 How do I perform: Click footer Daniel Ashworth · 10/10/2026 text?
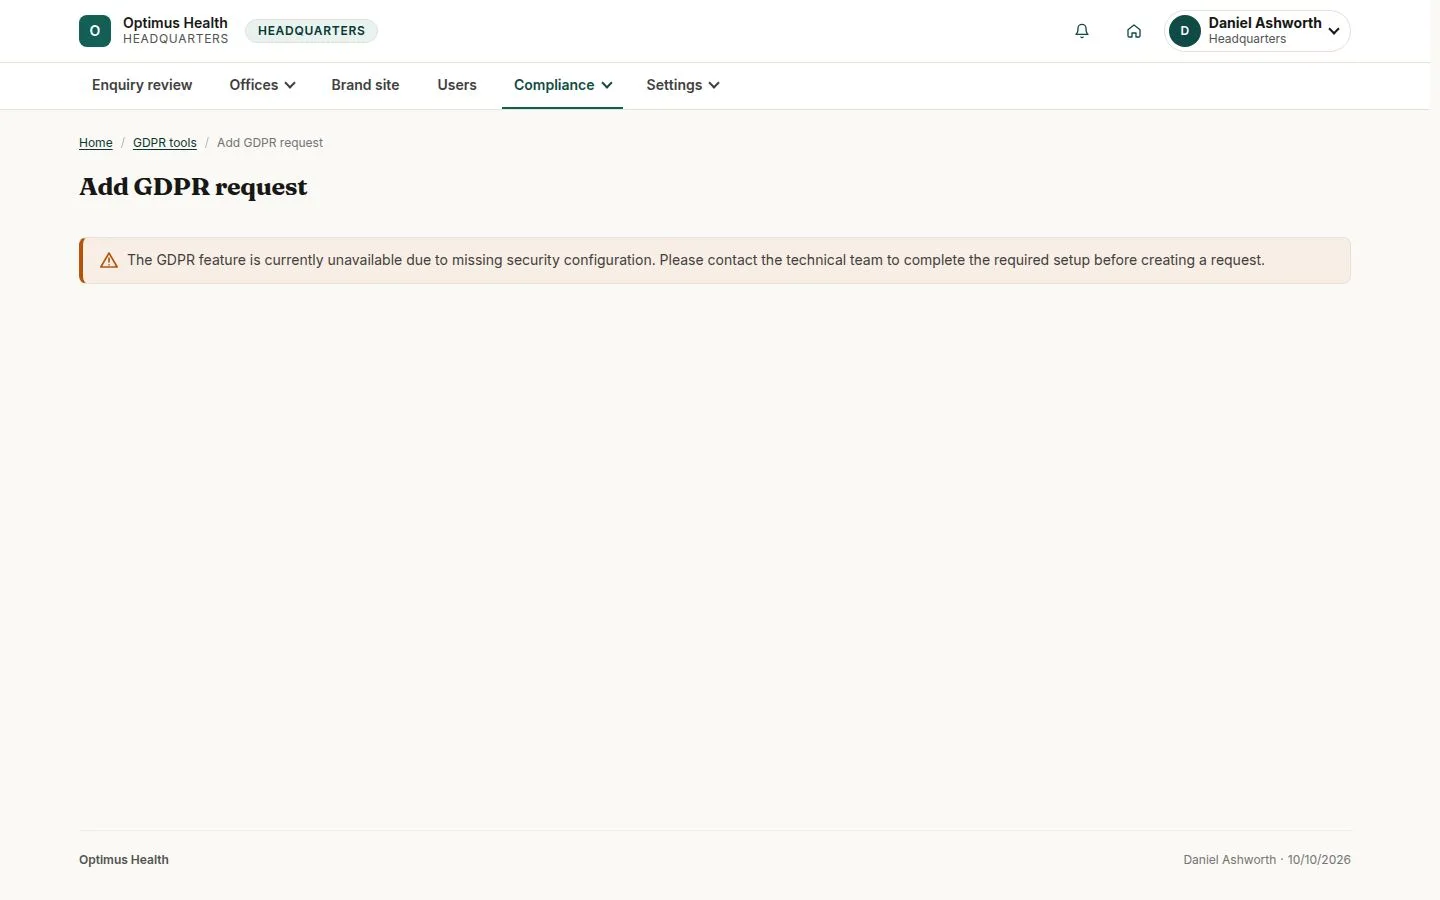1267,860
